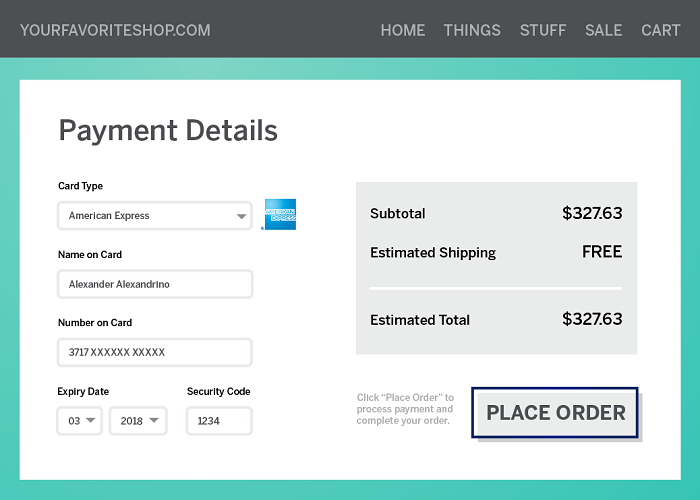Expand the expiry year dropdown showing 2018

tap(138, 421)
